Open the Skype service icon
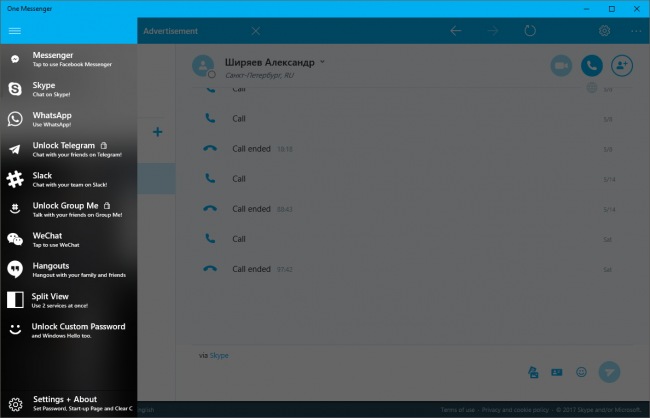The image size is (650, 418). click(15, 89)
